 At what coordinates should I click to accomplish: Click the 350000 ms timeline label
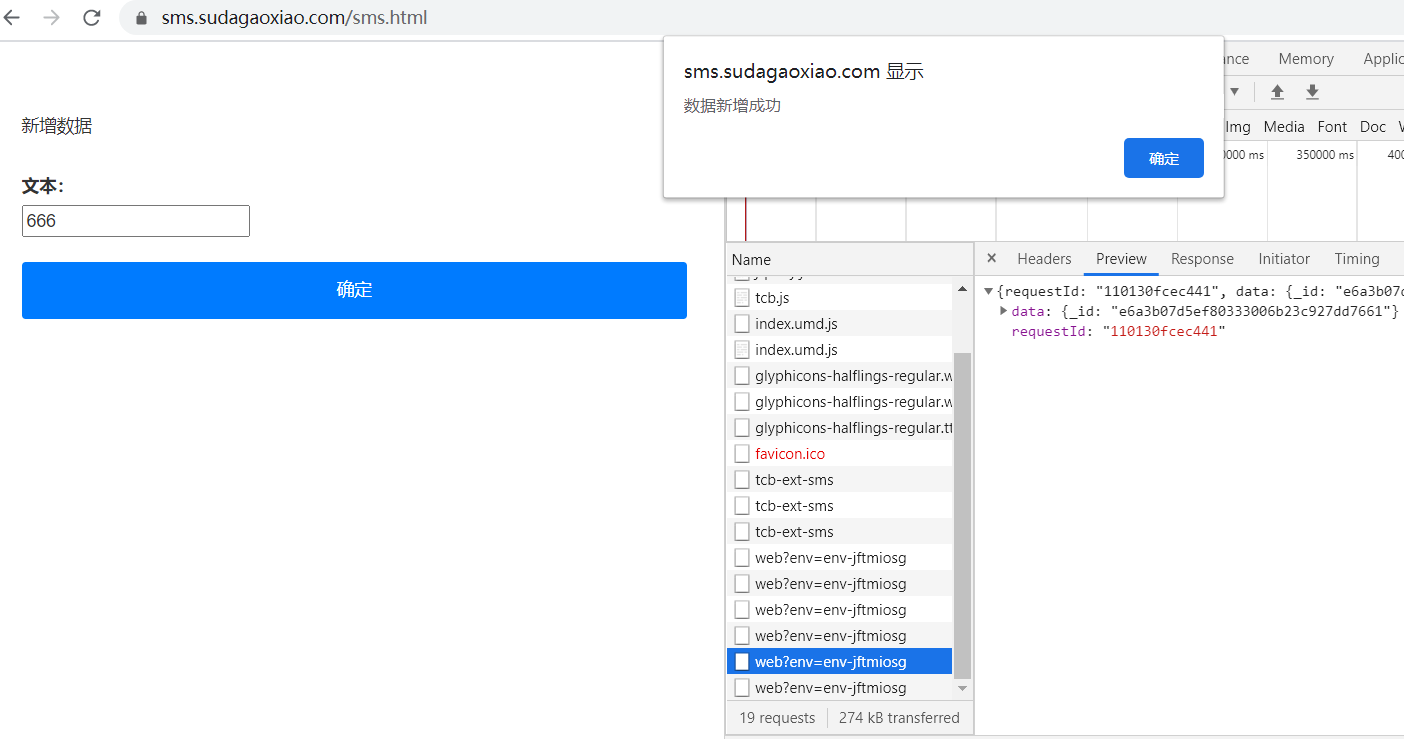(x=1324, y=155)
